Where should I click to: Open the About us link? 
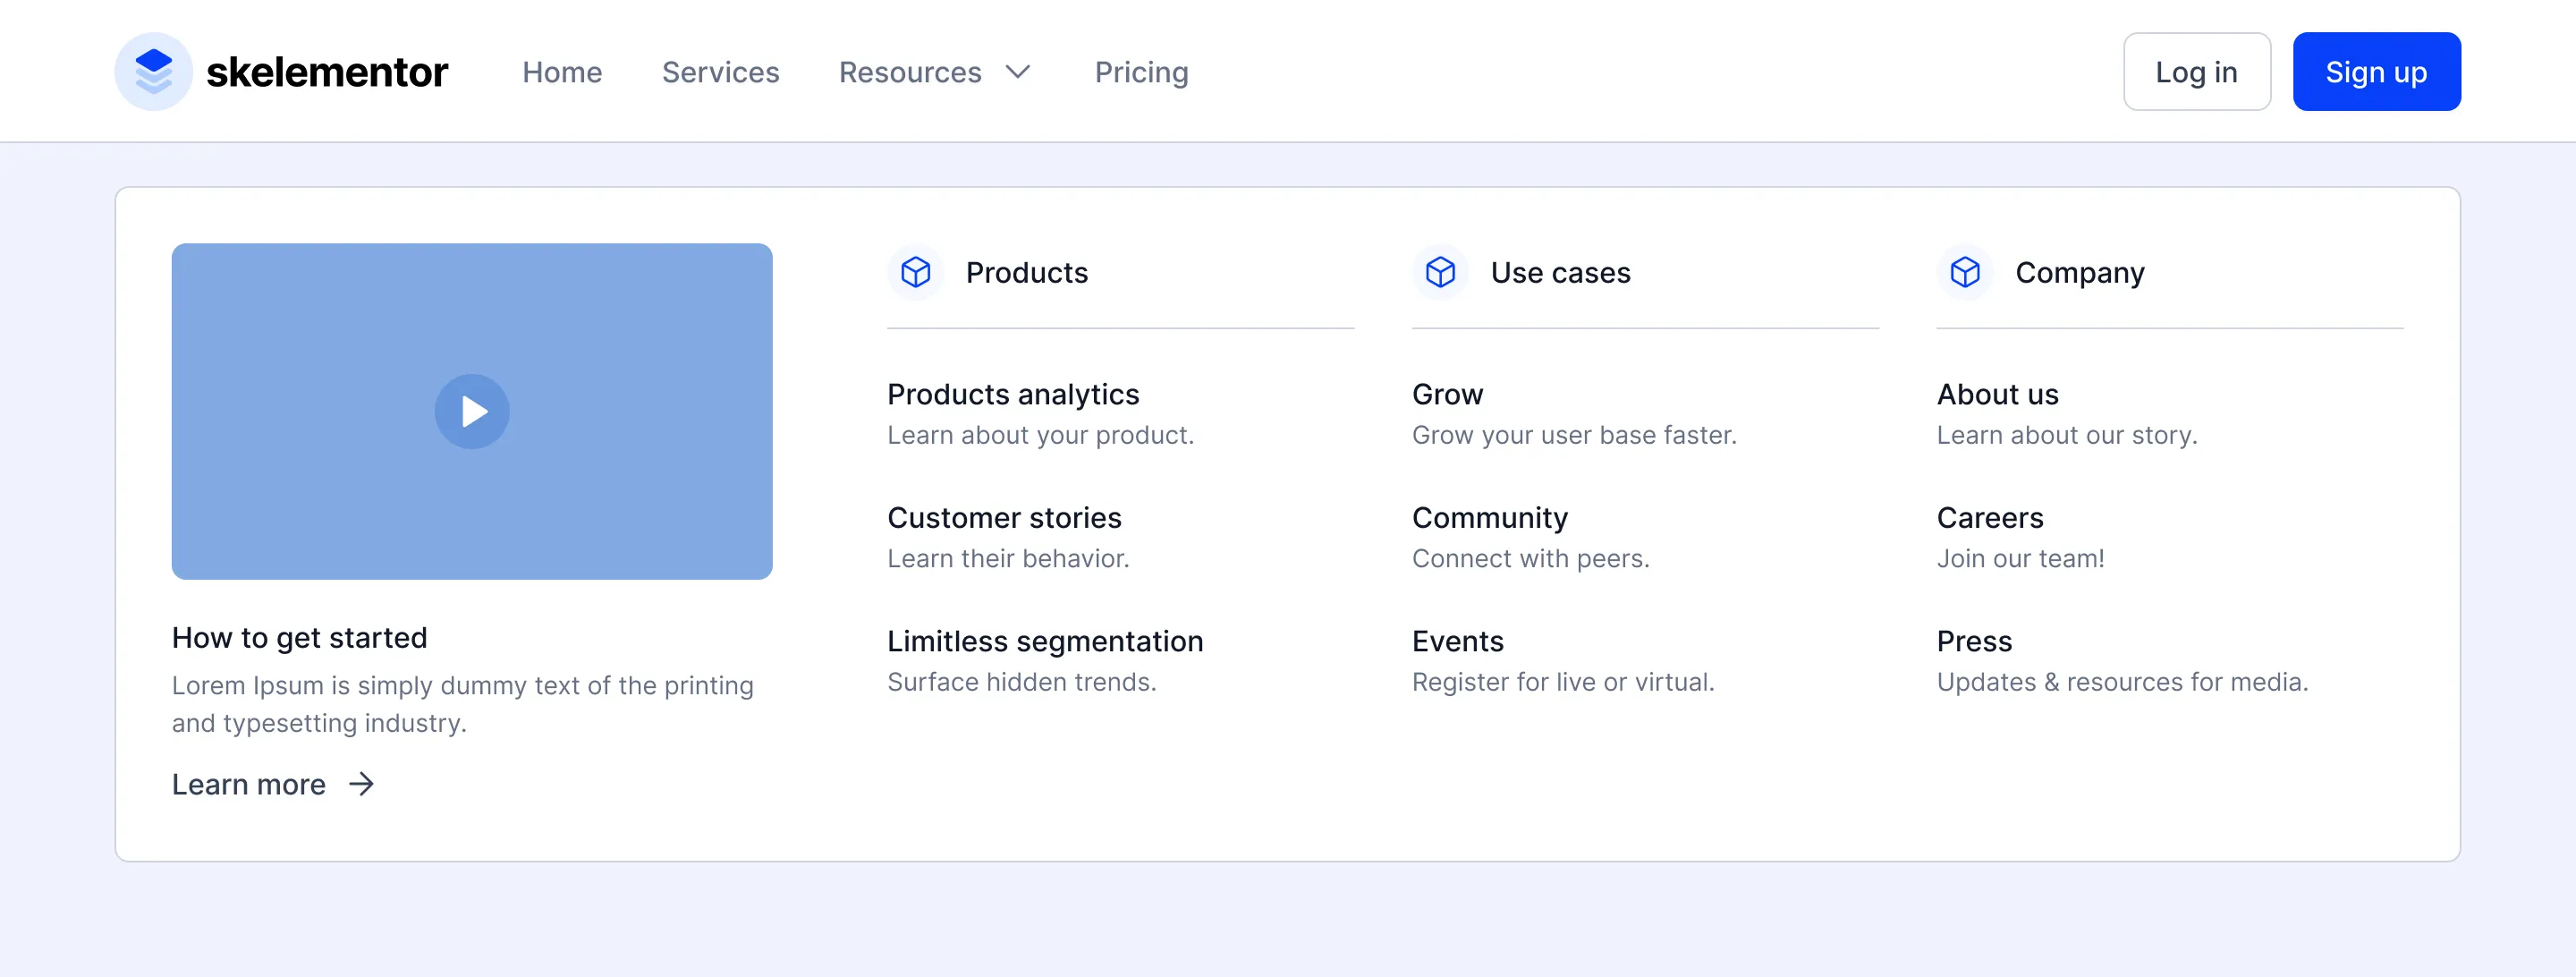[x=1997, y=394]
